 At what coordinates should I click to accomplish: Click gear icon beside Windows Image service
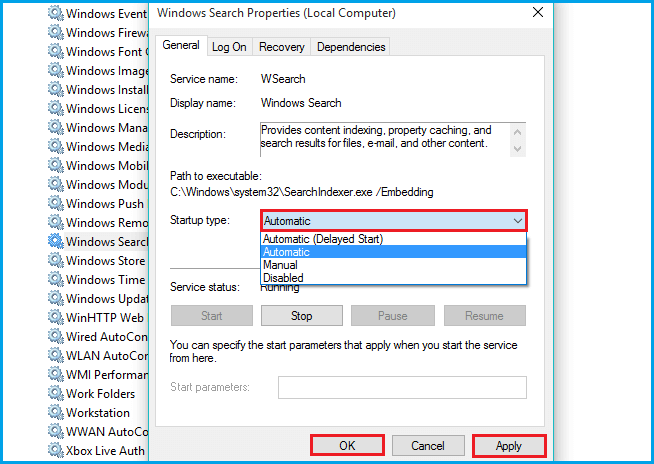55,70
